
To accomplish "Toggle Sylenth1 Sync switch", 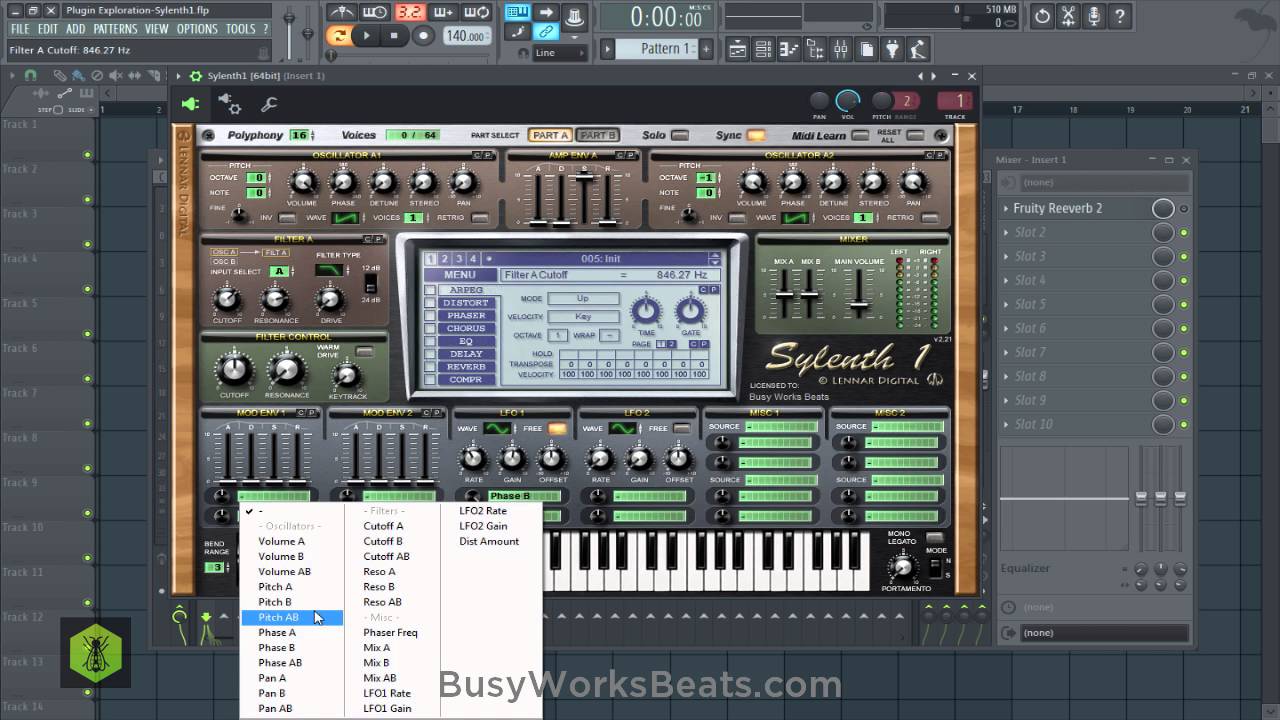I will [x=756, y=135].
